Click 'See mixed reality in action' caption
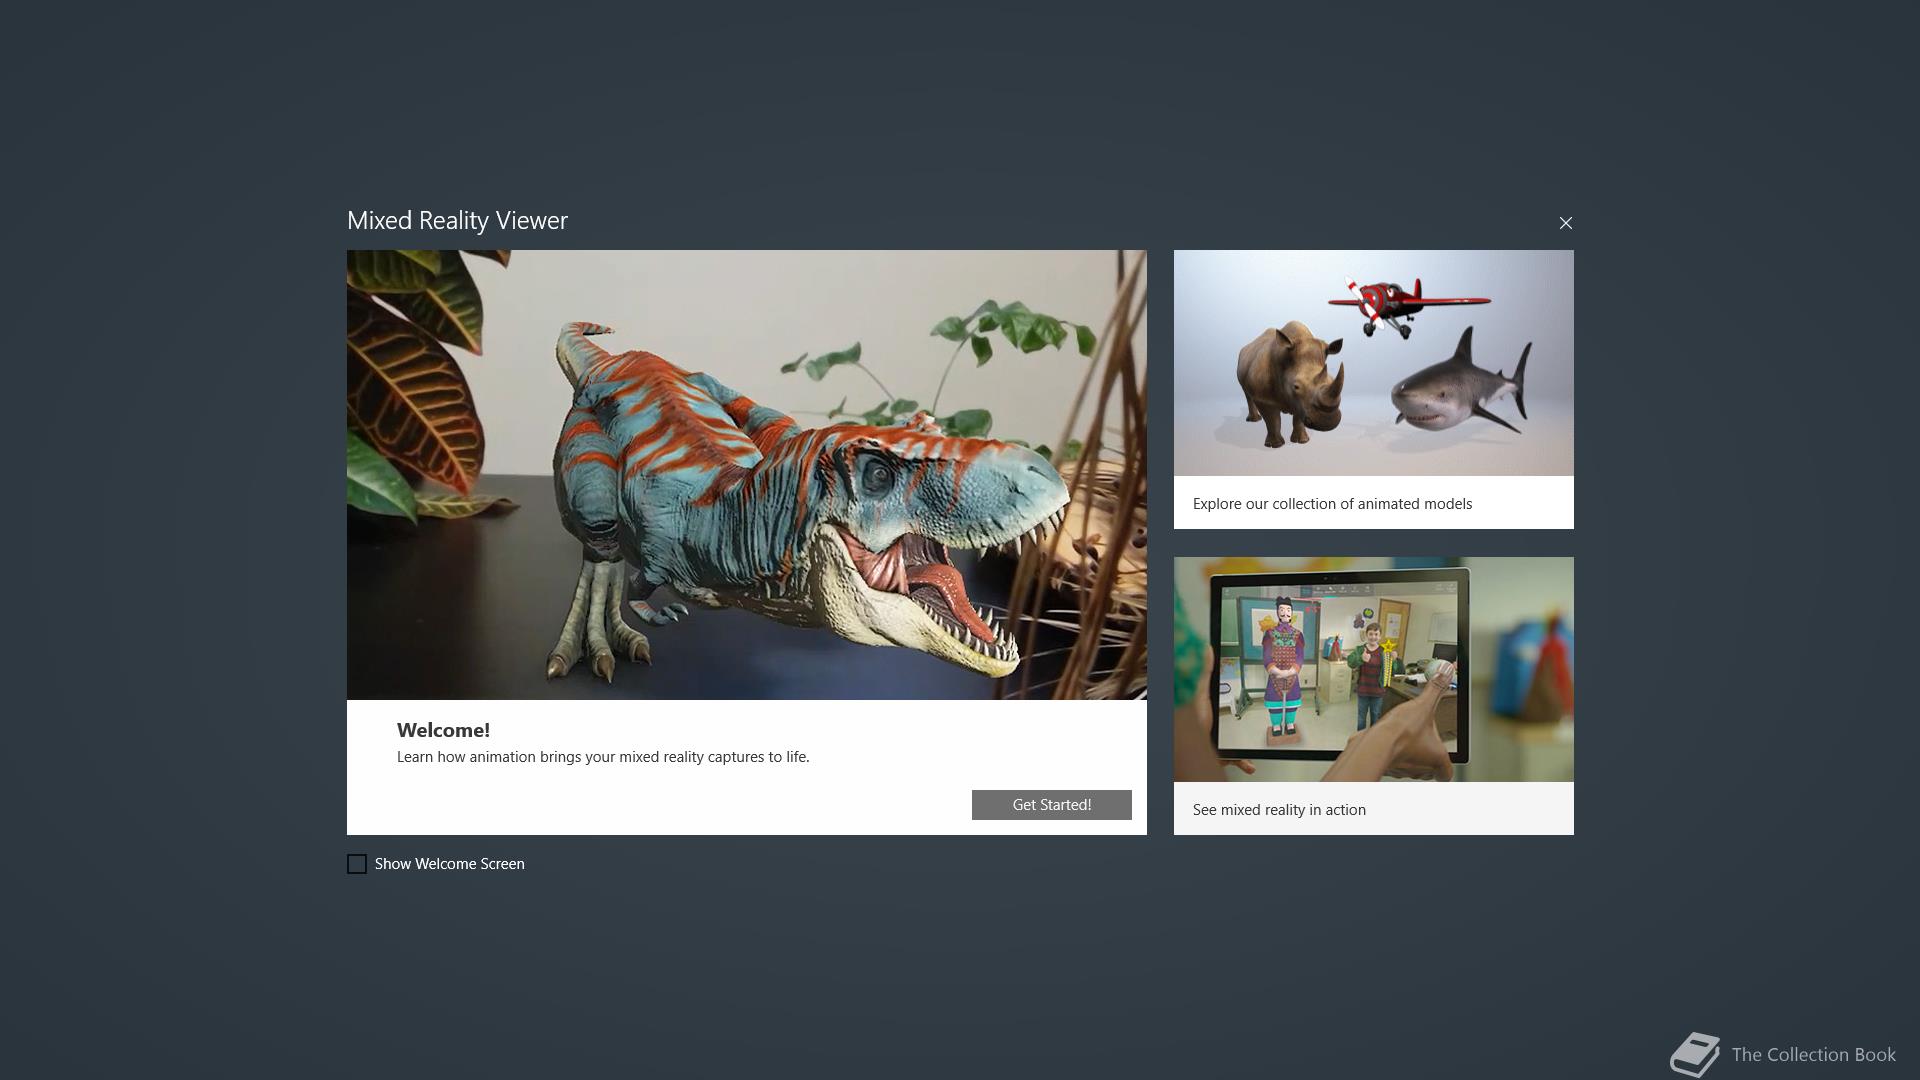The width and height of the screenshot is (1920, 1080). (x=1278, y=810)
